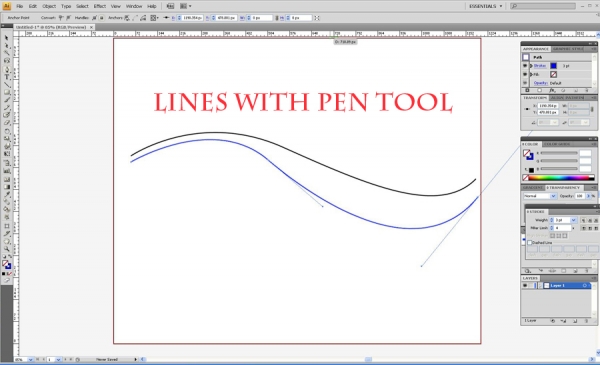This screenshot has height=365, width=600.
Task: Select the Scale tool
Action: point(7,139)
